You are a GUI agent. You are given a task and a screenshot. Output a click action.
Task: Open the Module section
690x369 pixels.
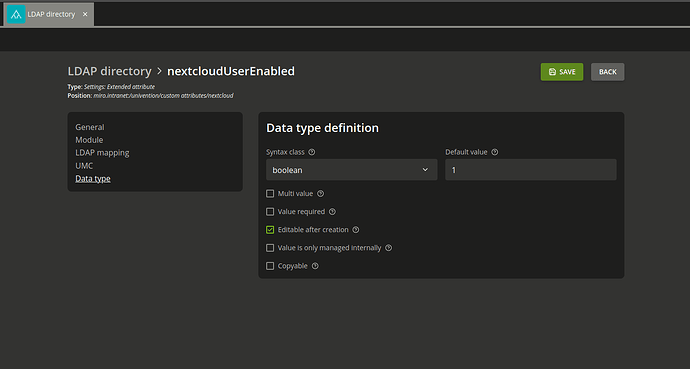point(89,140)
